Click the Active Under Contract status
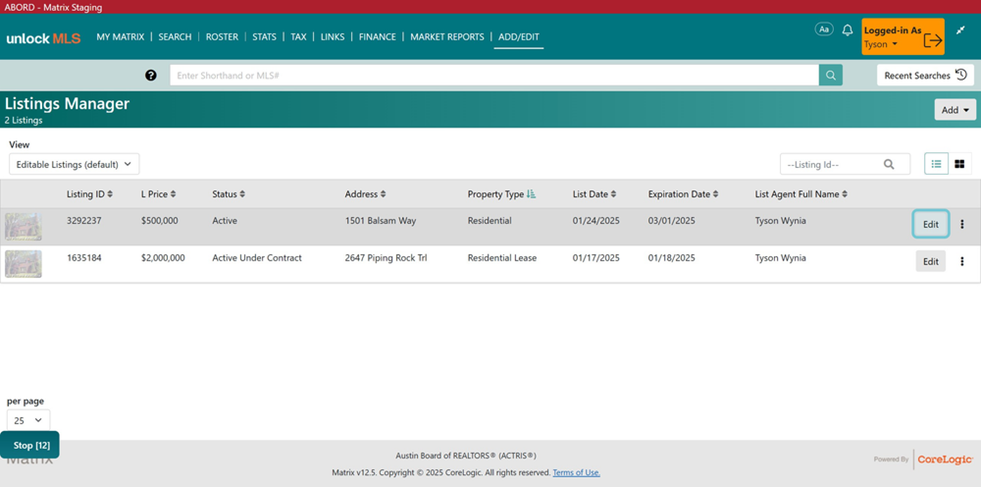This screenshot has width=981, height=487. 257,257
